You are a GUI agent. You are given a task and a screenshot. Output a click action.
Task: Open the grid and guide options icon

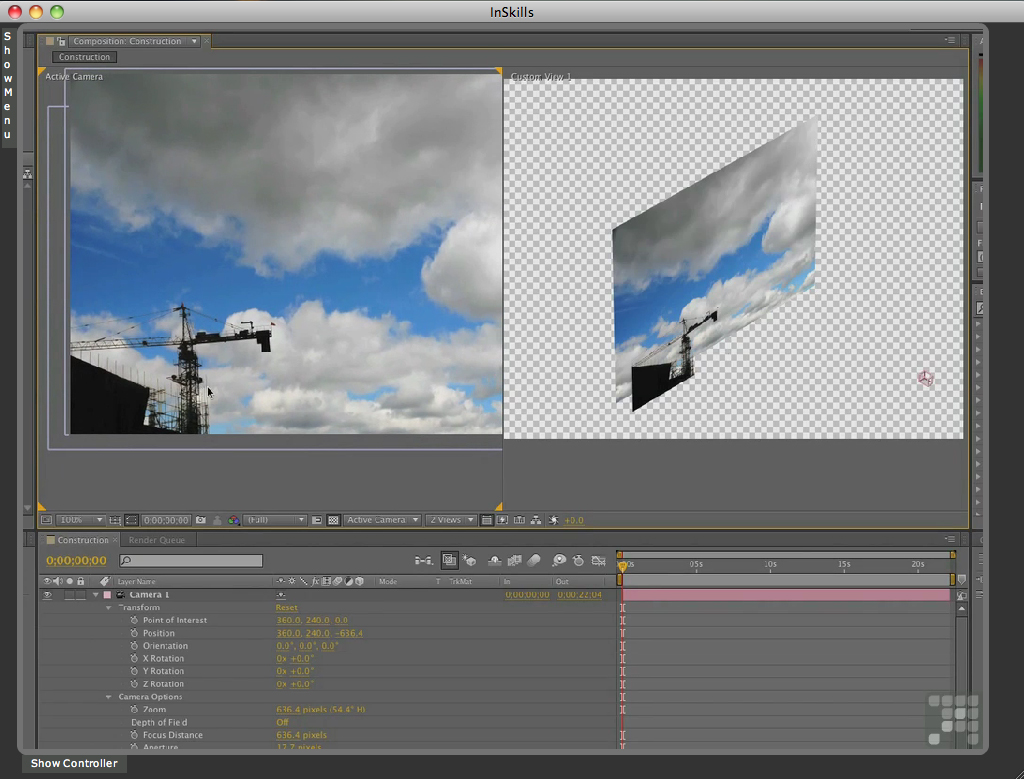coord(115,520)
